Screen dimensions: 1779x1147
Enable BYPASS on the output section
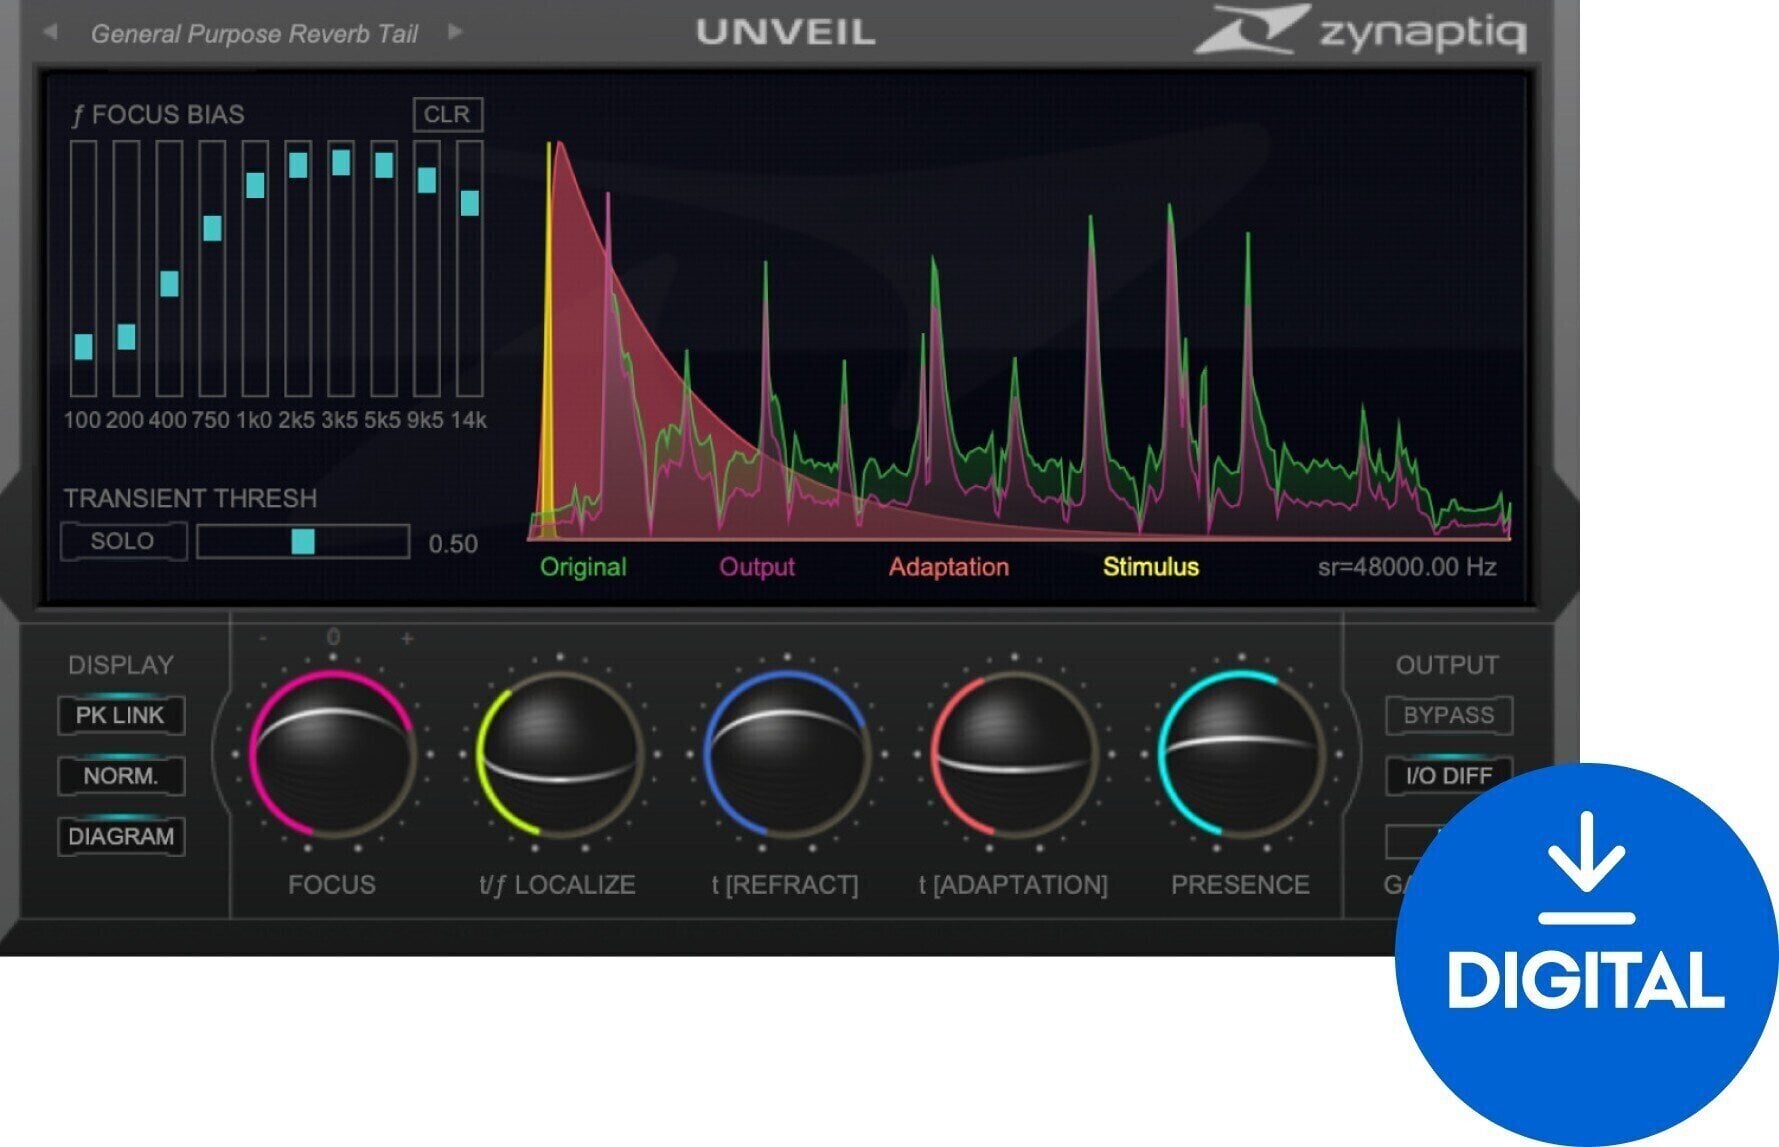1448,716
